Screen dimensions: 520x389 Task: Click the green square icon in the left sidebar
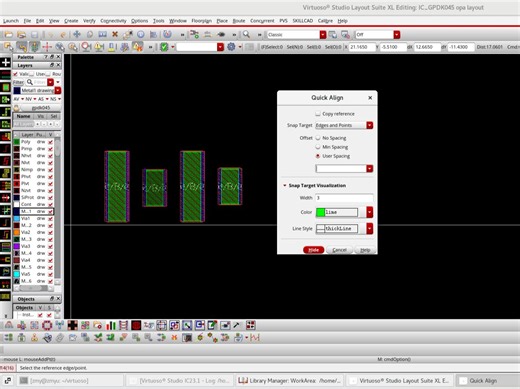pyautogui.click(x=6, y=87)
